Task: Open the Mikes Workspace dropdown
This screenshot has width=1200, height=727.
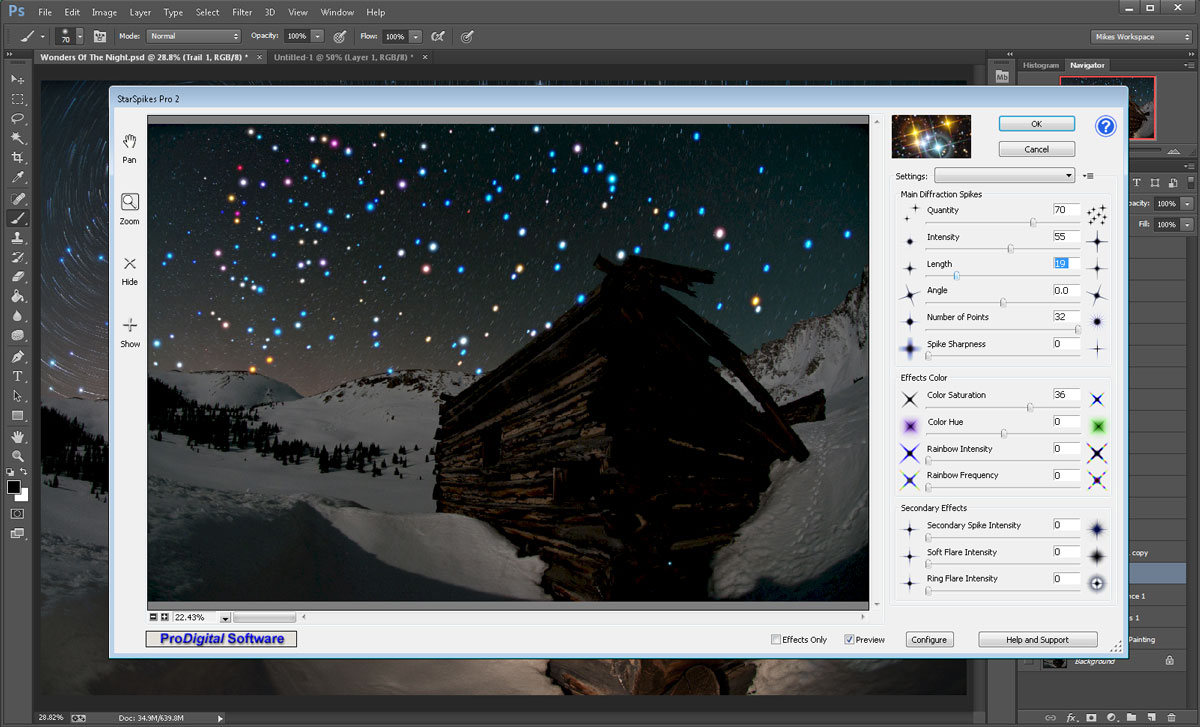Action: (x=1140, y=37)
